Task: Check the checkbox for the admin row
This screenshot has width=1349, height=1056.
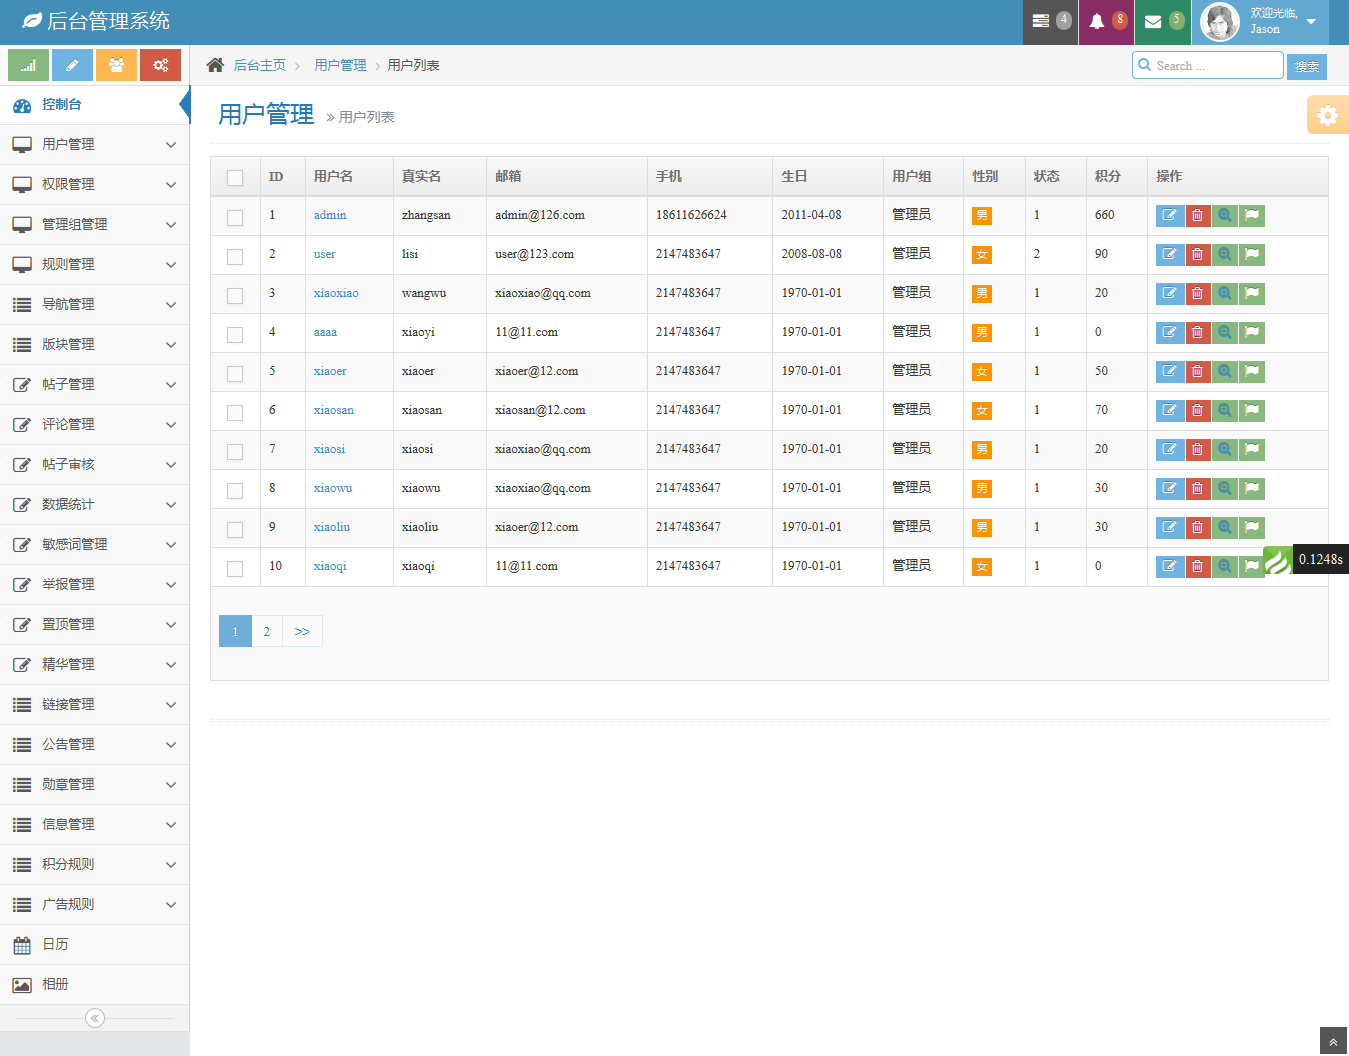Action: pyautogui.click(x=235, y=217)
